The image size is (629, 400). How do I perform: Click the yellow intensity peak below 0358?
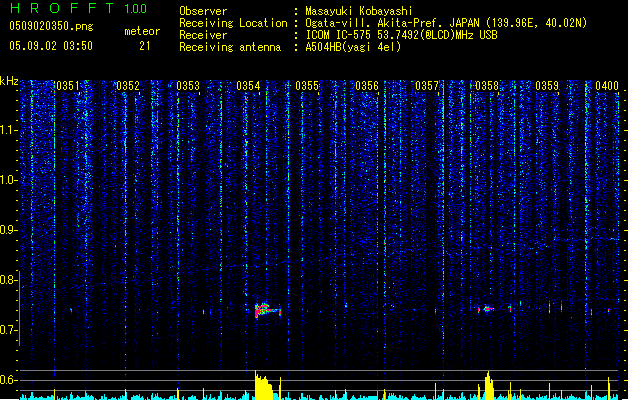click(489, 386)
